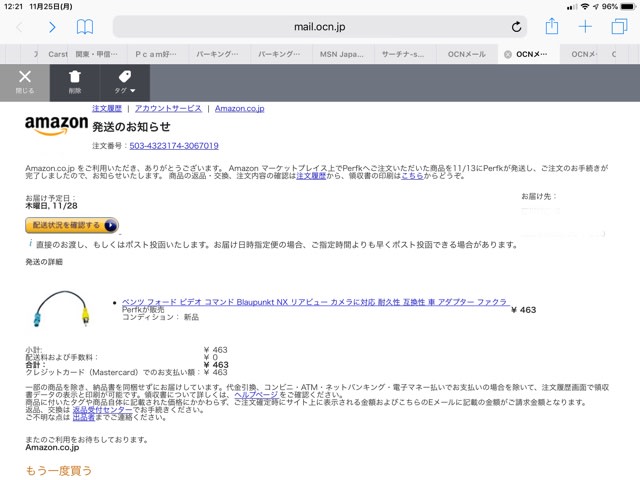Screen dimensions: 640x480
Task: Click the info i icon beside delivery note
Action: pos(30,243)
